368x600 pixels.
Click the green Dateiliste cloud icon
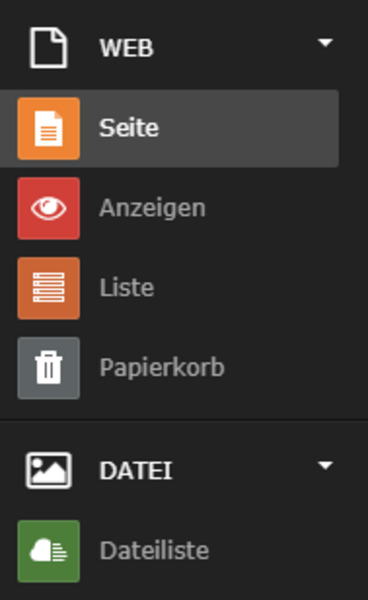49,551
